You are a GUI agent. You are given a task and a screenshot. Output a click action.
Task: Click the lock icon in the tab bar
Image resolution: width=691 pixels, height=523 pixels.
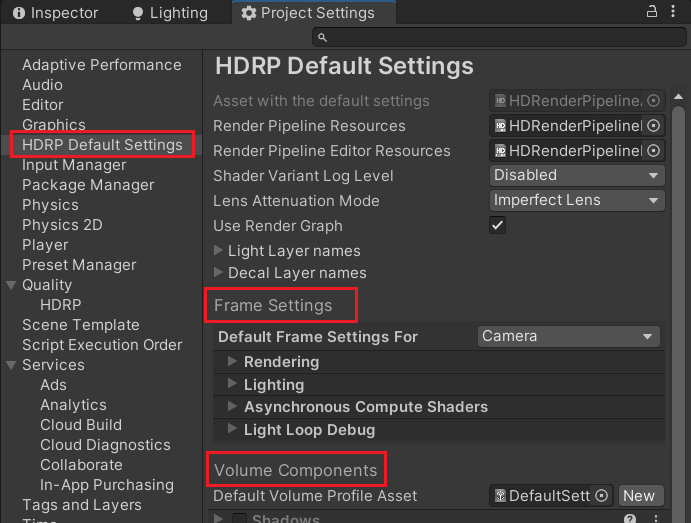click(x=652, y=11)
